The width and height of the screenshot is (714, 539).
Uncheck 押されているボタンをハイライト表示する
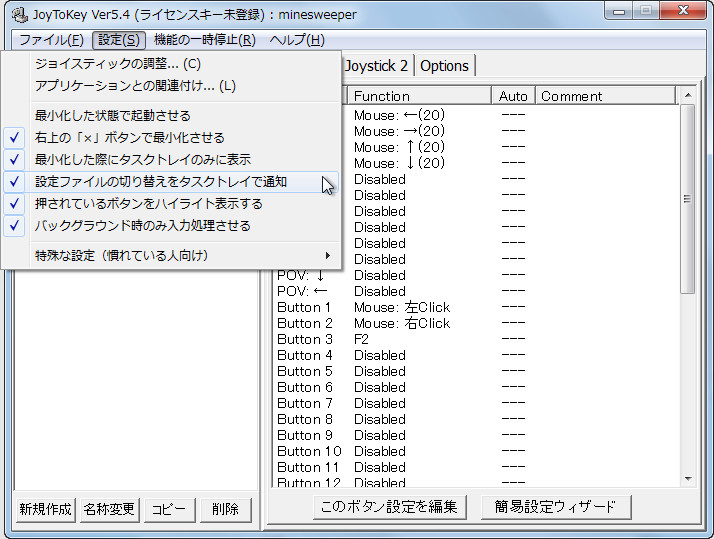pyautogui.click(x=171, y=203)
